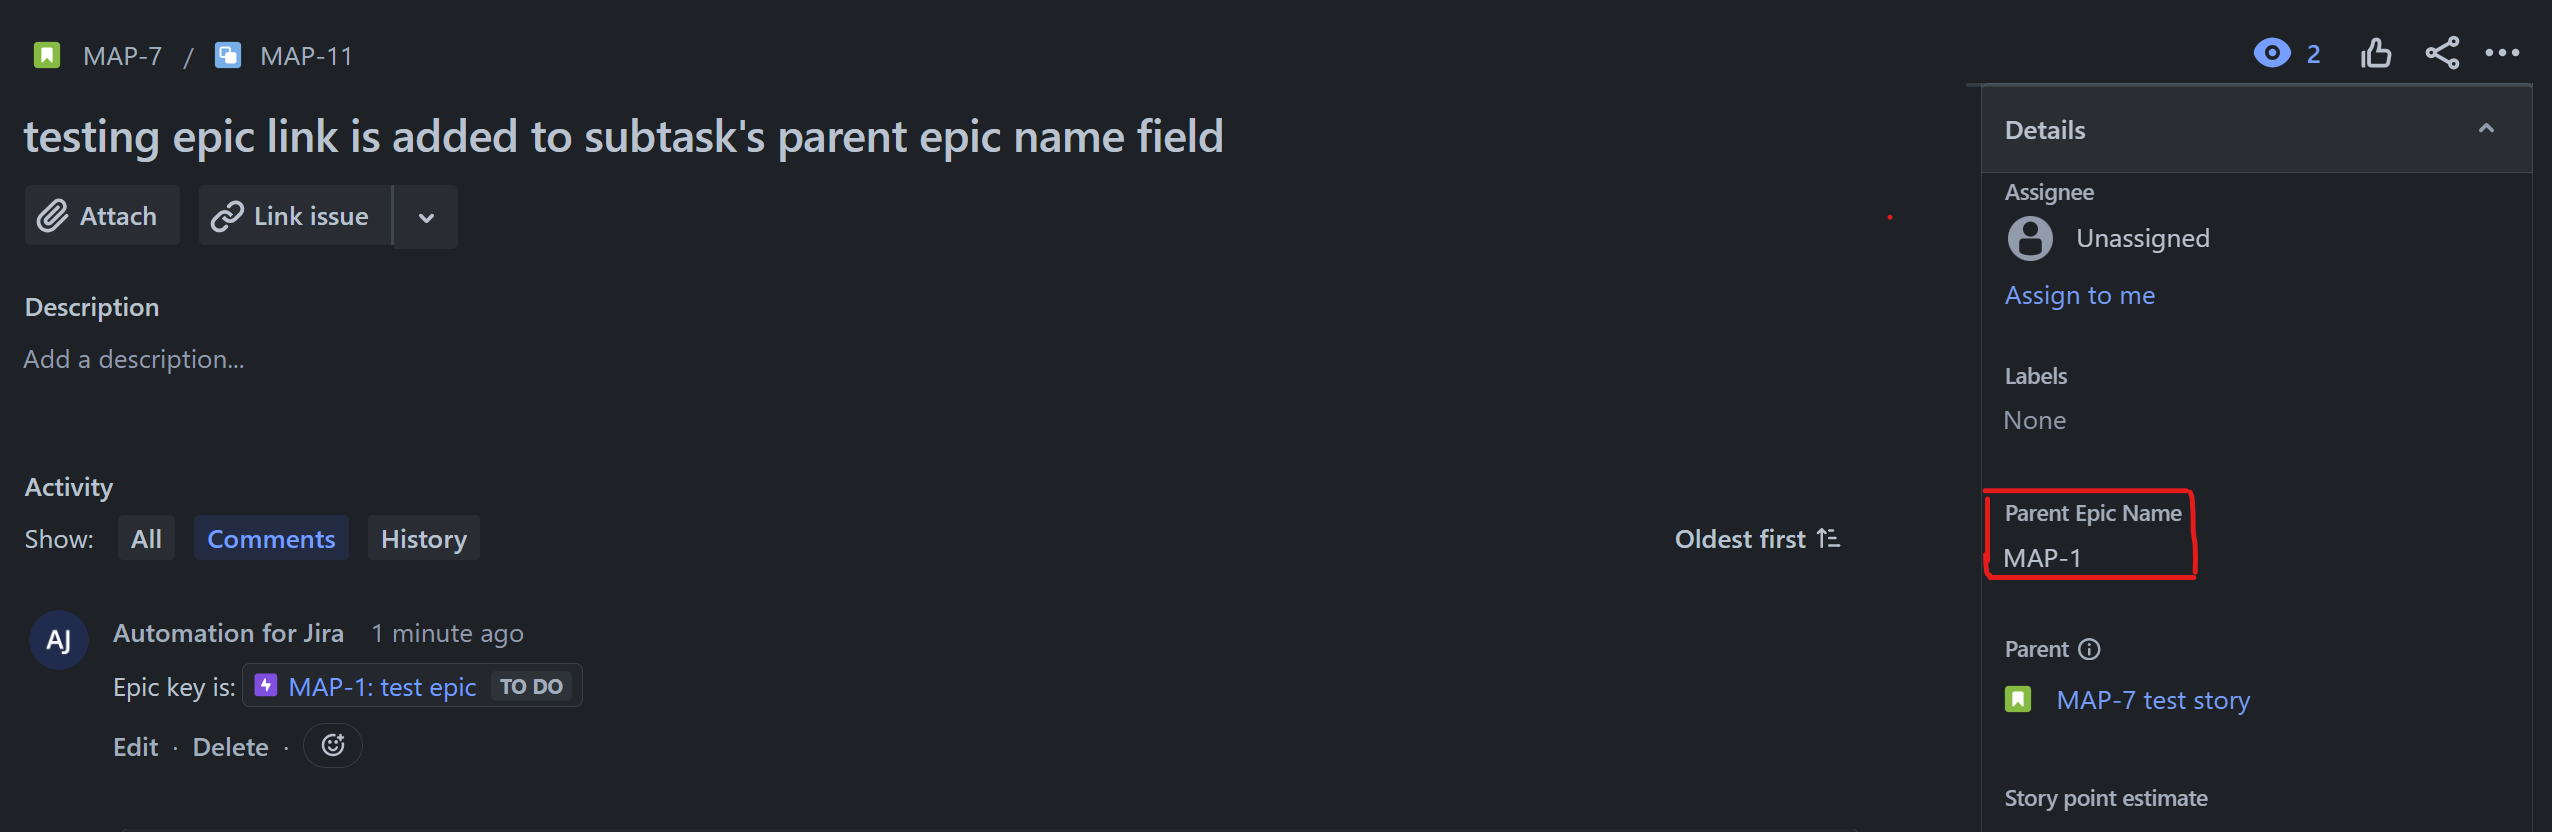Screen dimensions: 2552x832
Task: Click the Unassigned avatar icon
Action: pyautogui.click(x=2031, y=238)
